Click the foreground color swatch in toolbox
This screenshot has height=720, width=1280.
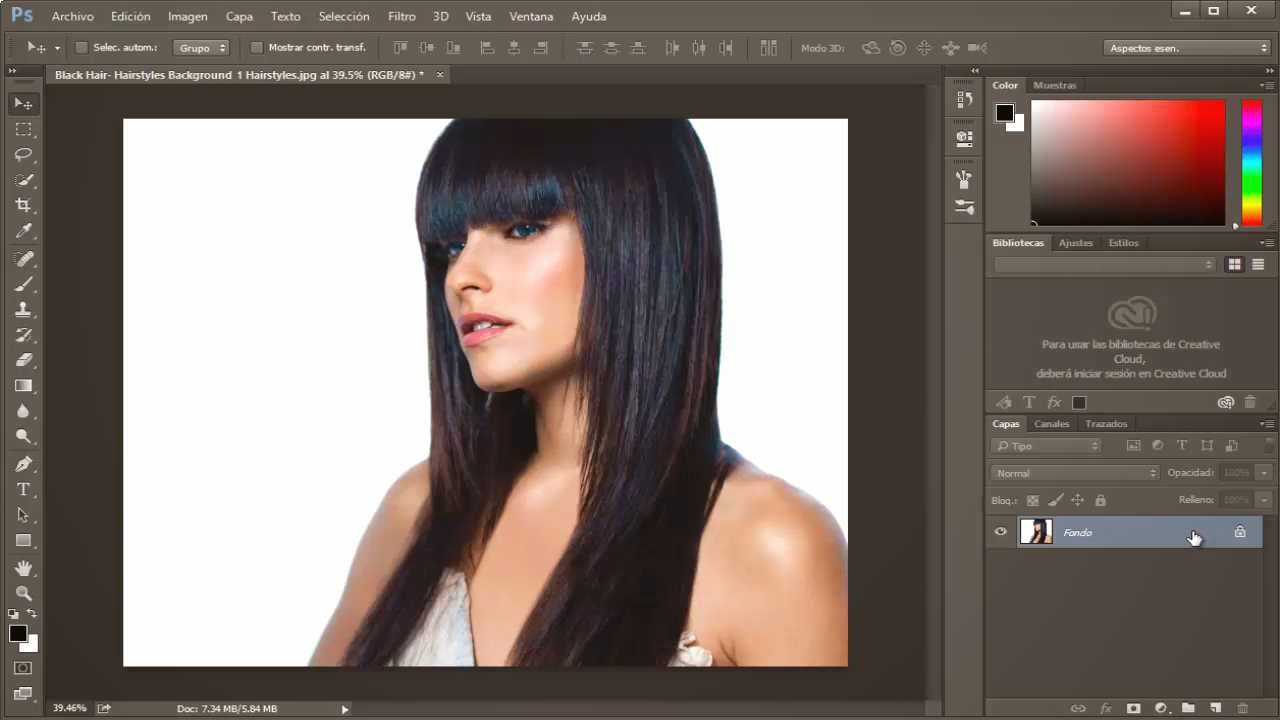click(18, 633)
